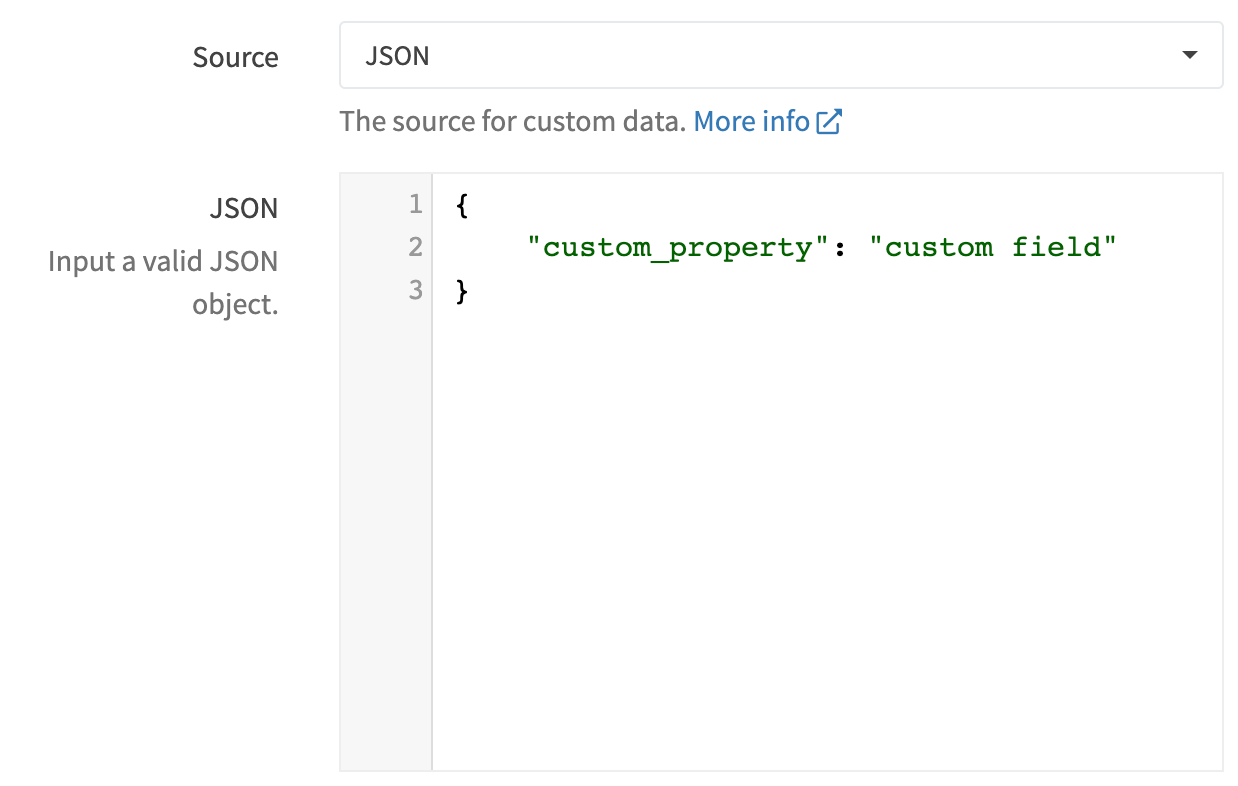Click the external link icon beside More info
This screenshot has height=786, width=1238.
(829, 122)
